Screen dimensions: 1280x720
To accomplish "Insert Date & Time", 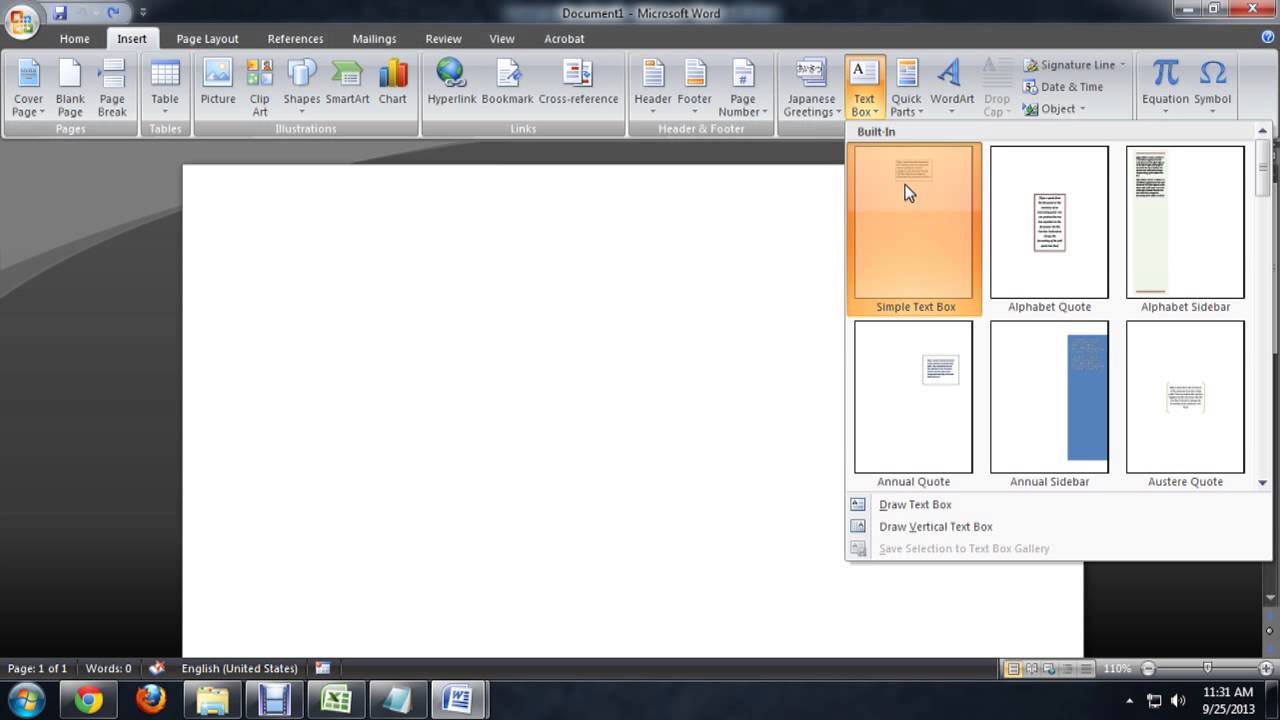I will point(1063,87).
